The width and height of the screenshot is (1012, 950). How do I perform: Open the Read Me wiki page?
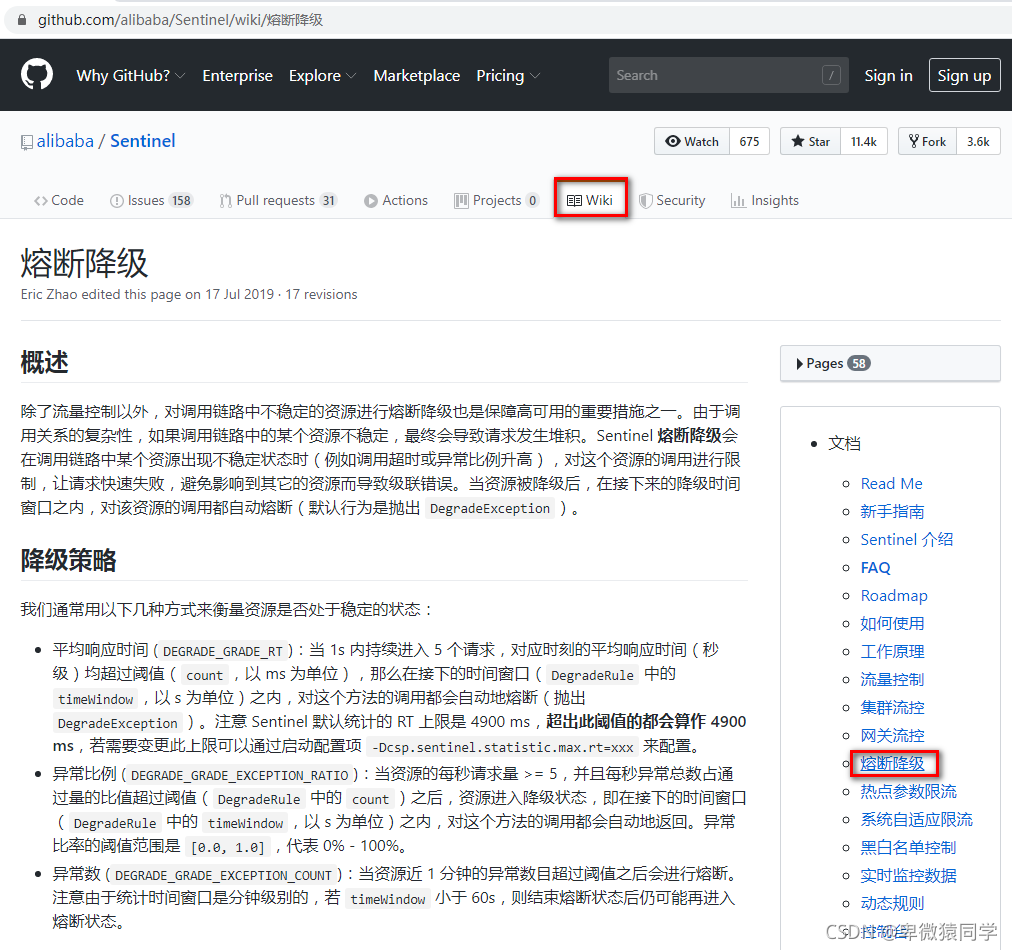pos(891,483)
